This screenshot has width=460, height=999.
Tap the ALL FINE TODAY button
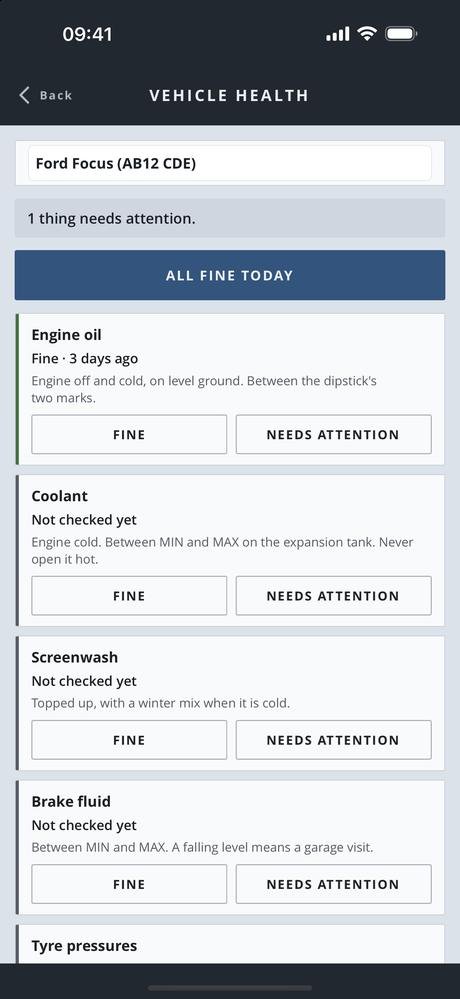click(x=229, y=275)
